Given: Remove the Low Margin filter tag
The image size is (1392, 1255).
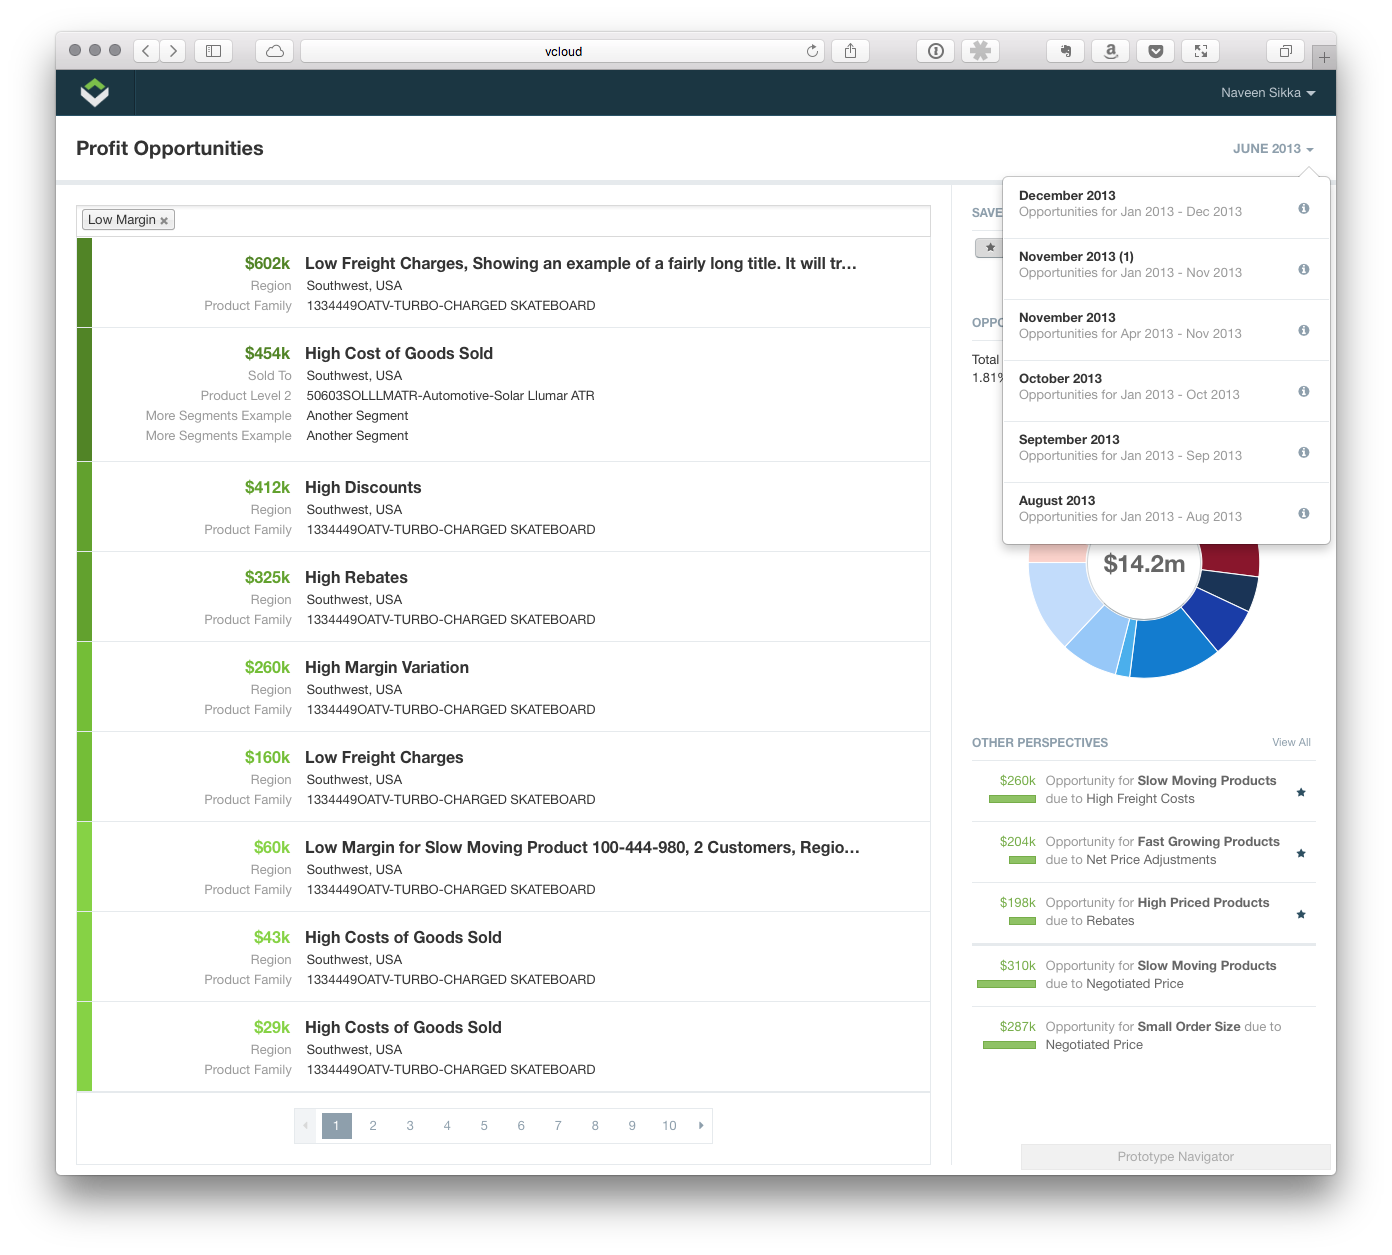Looking at the screenshot, I should pyautogui.click(x=164, y=221).
